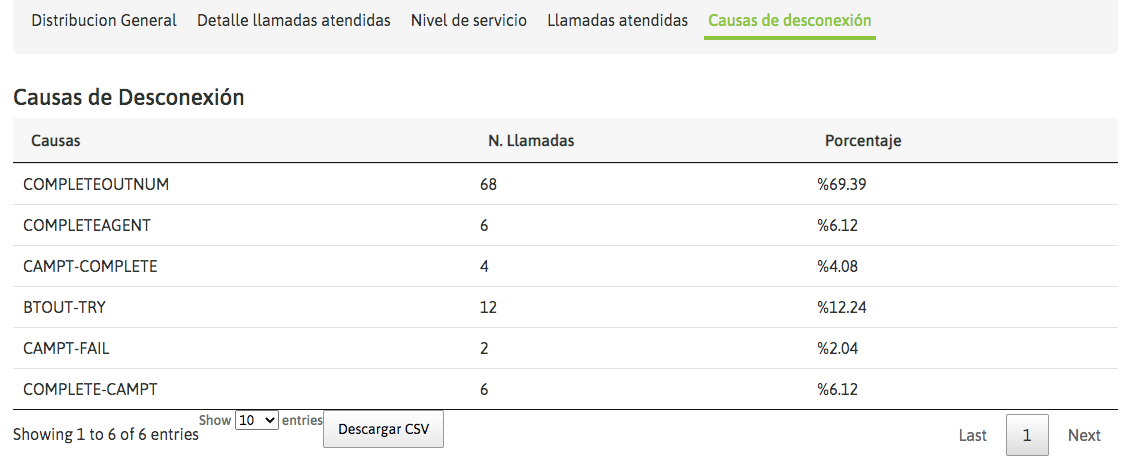Click the Causas de desconexión tab

789,20
